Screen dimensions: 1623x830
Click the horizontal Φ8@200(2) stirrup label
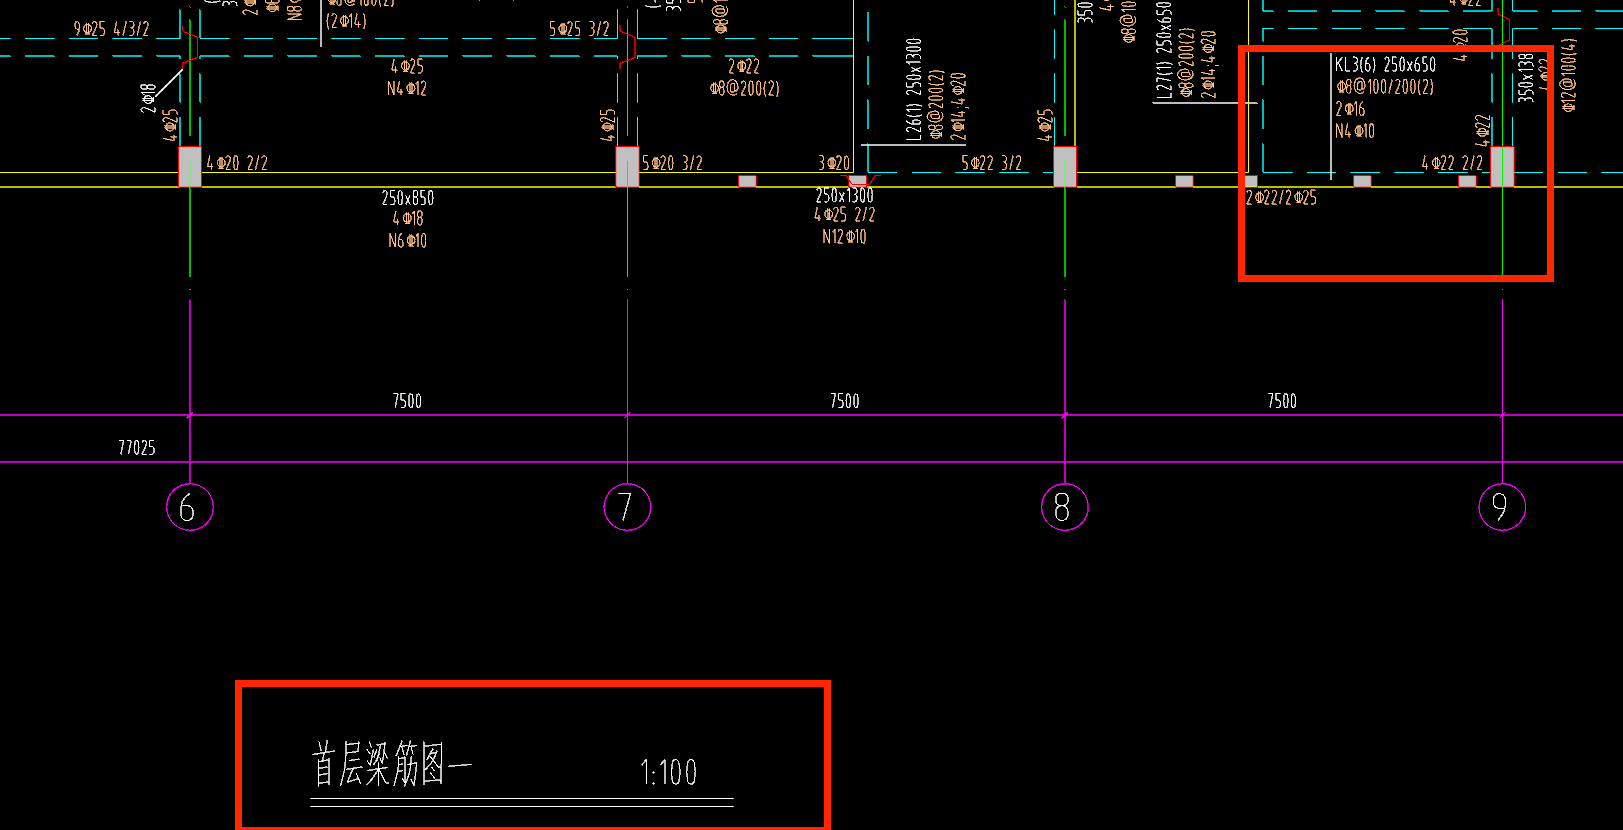744,89
